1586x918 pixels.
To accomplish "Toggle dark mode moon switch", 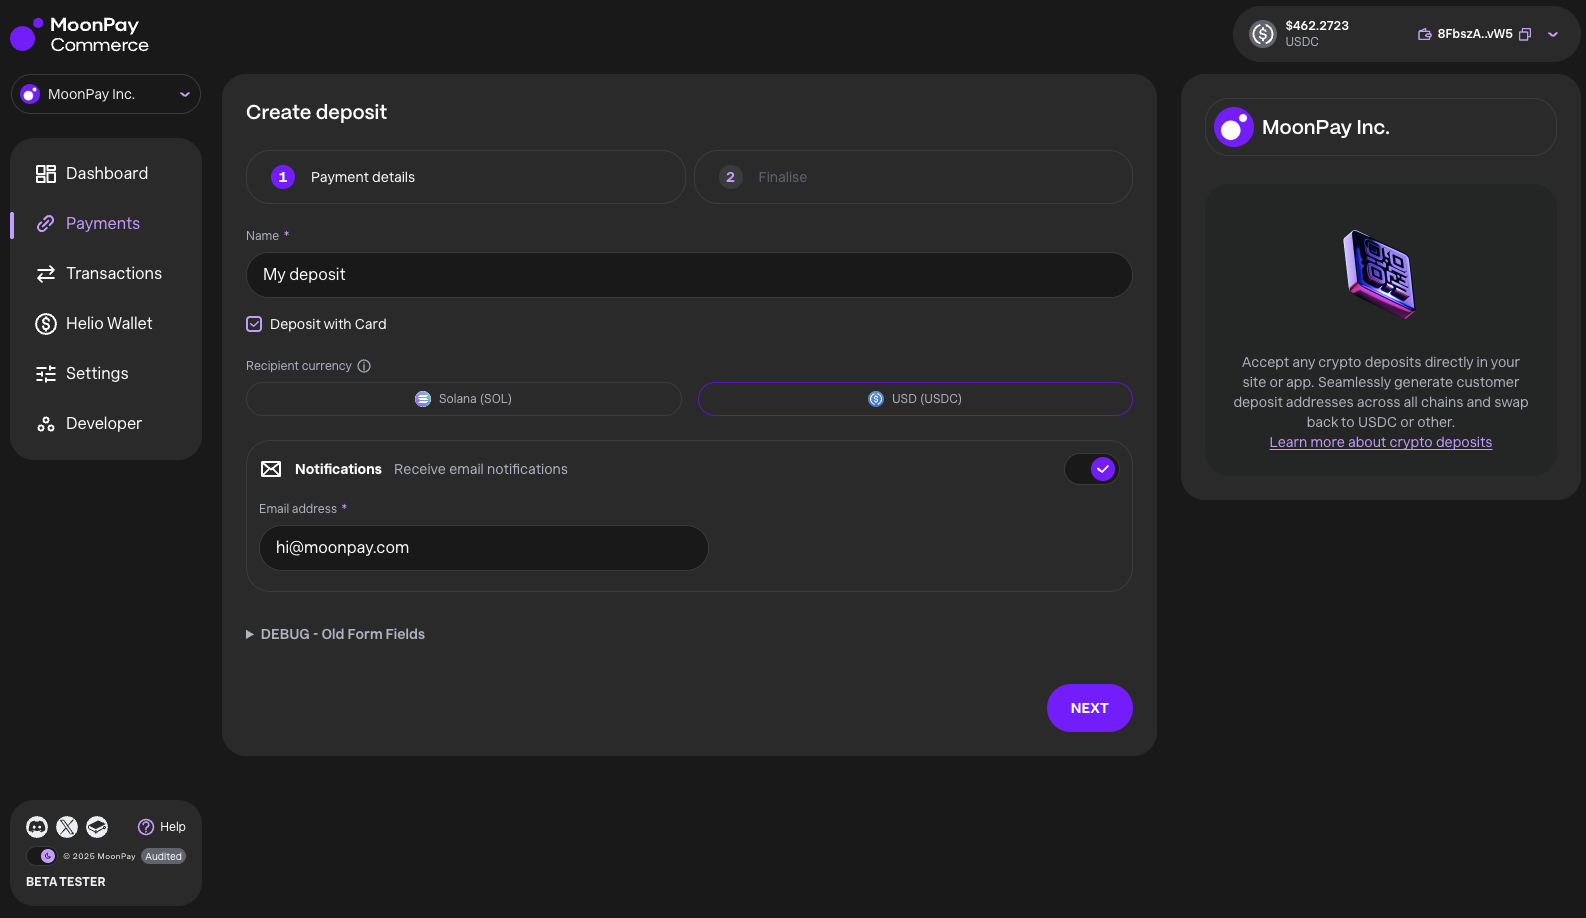I will point(42,856).
